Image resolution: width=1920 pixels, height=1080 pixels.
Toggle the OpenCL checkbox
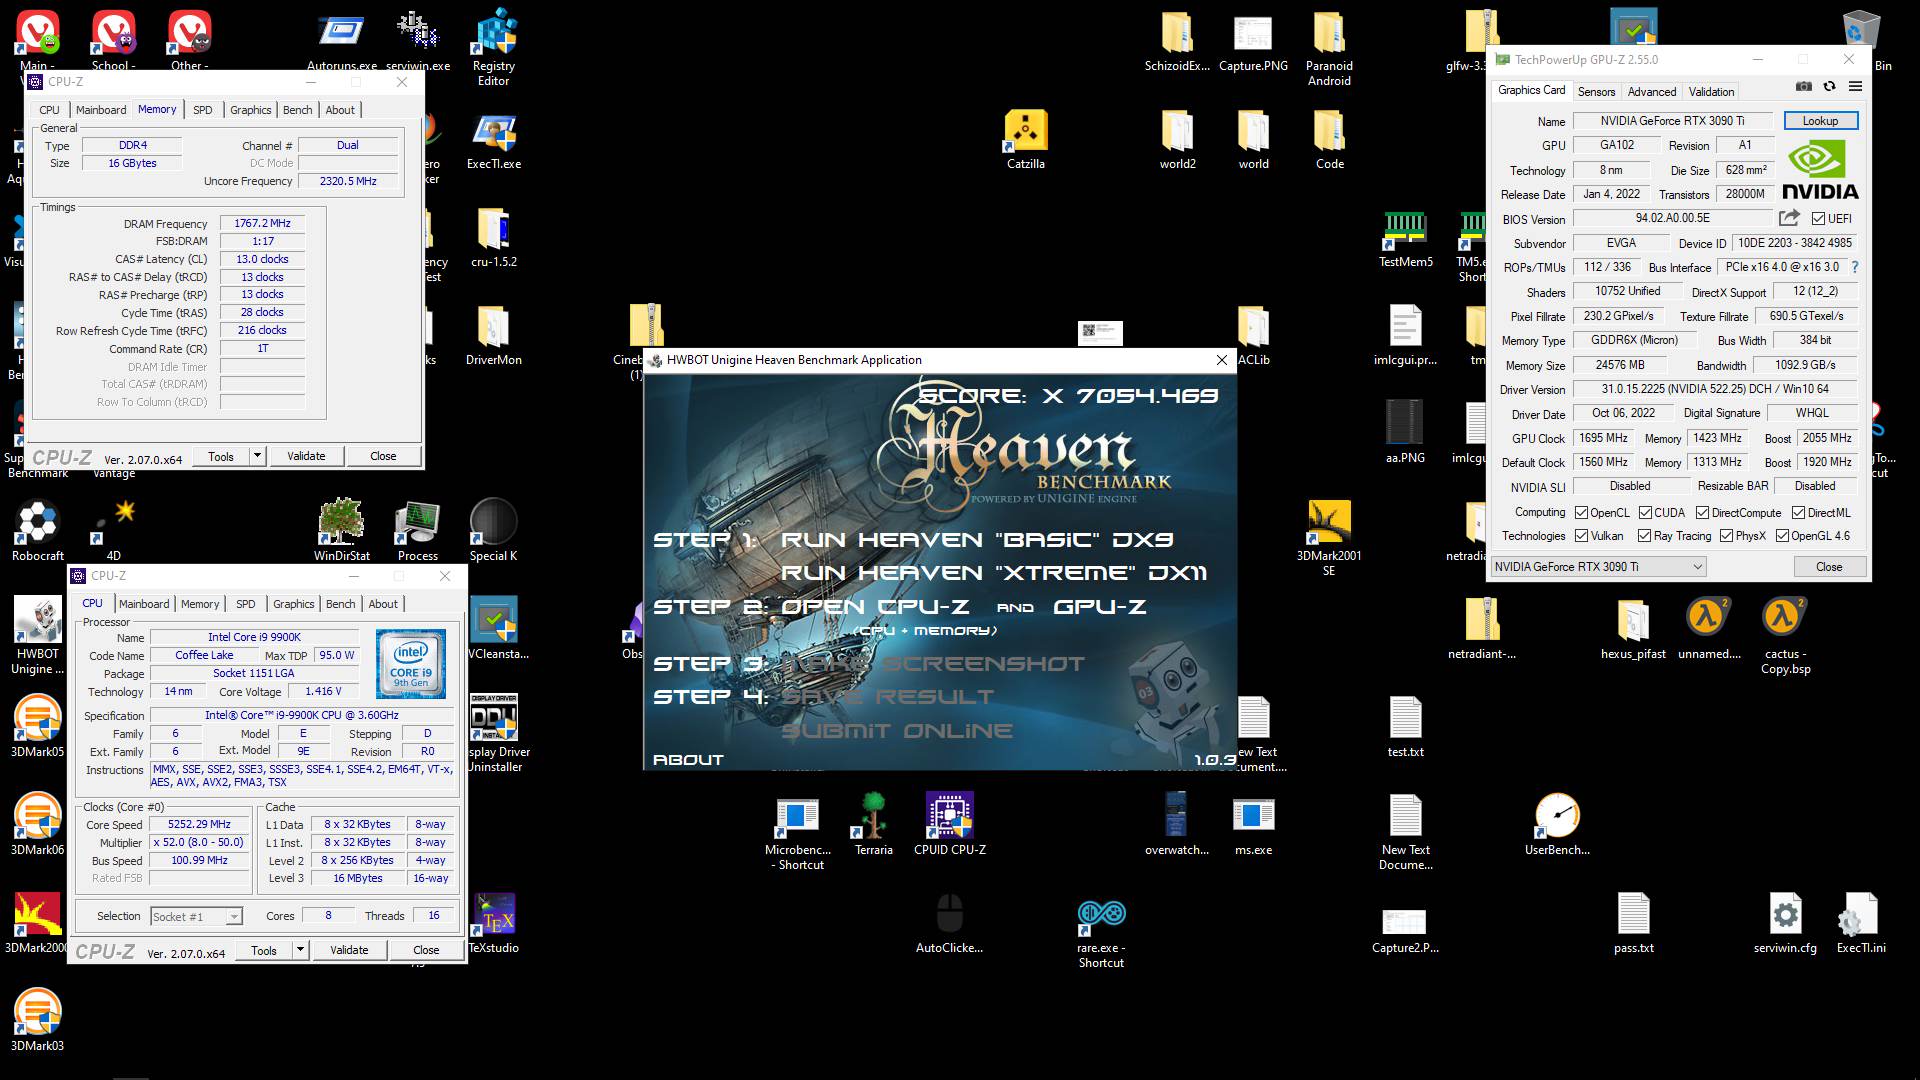pos(1582,512)
